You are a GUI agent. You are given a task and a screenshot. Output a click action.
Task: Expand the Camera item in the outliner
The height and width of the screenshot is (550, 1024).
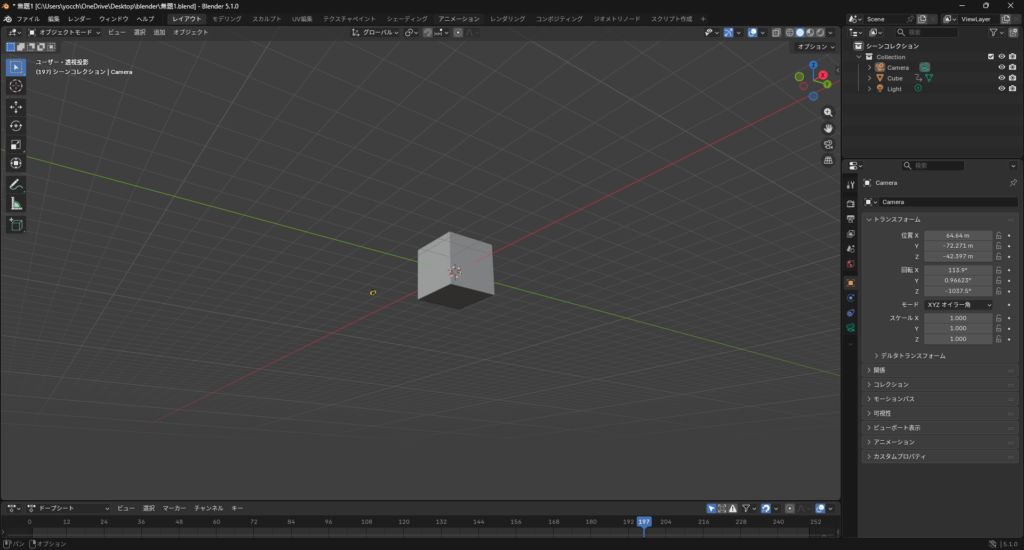click(869, 68)
